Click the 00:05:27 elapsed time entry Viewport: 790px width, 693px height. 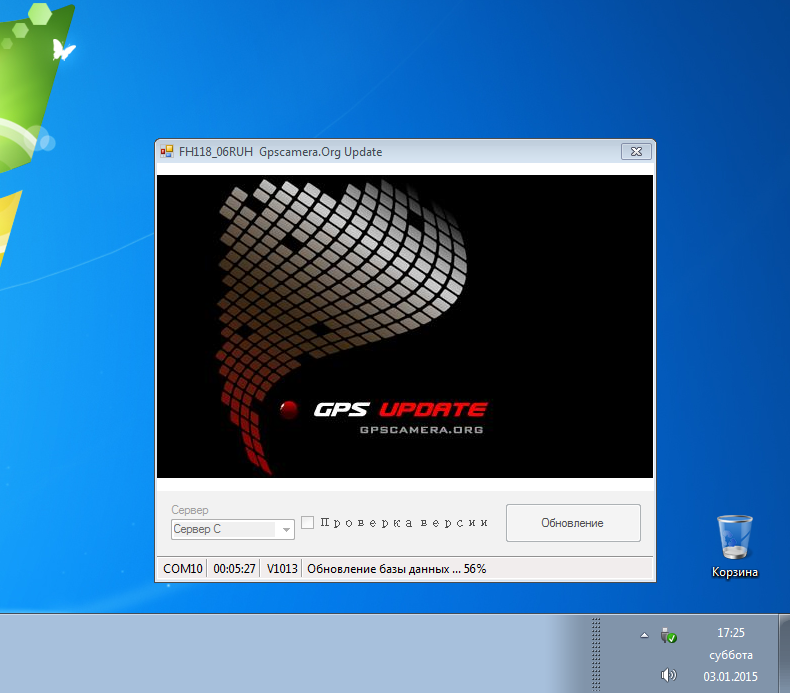[x=234, y=569]
